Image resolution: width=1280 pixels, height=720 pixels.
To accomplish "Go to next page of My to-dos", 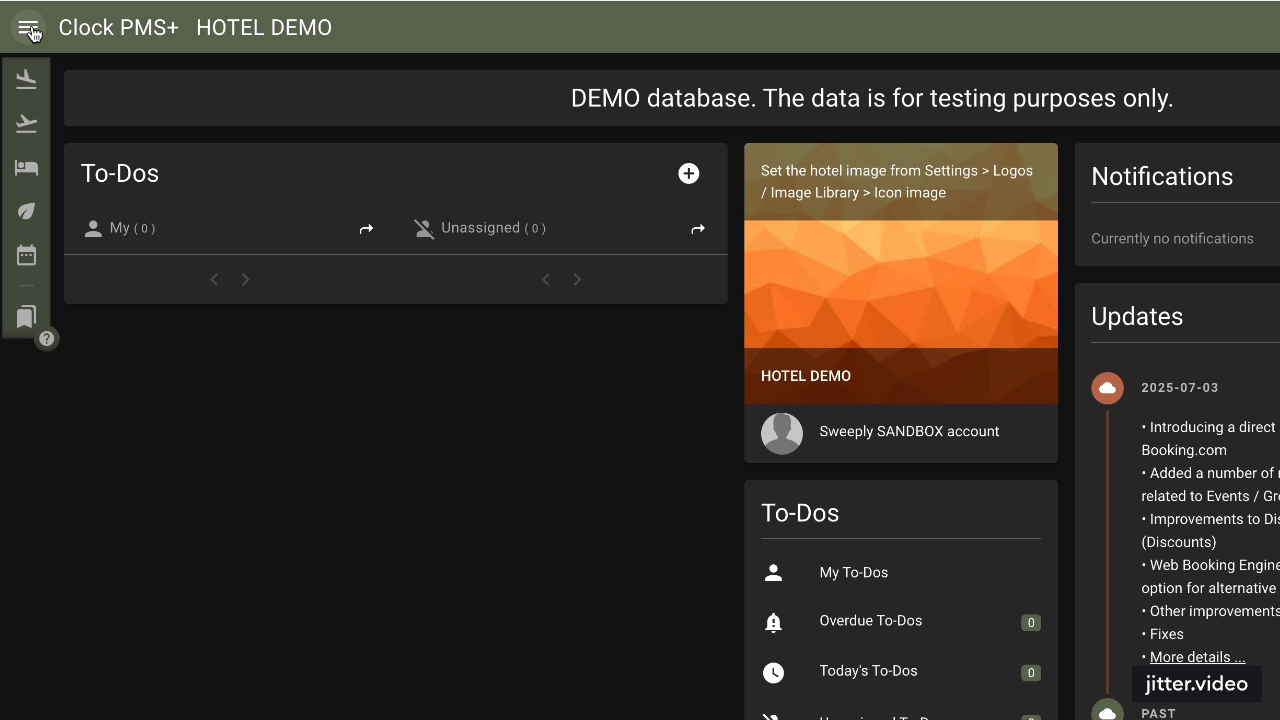I will 245,280.
